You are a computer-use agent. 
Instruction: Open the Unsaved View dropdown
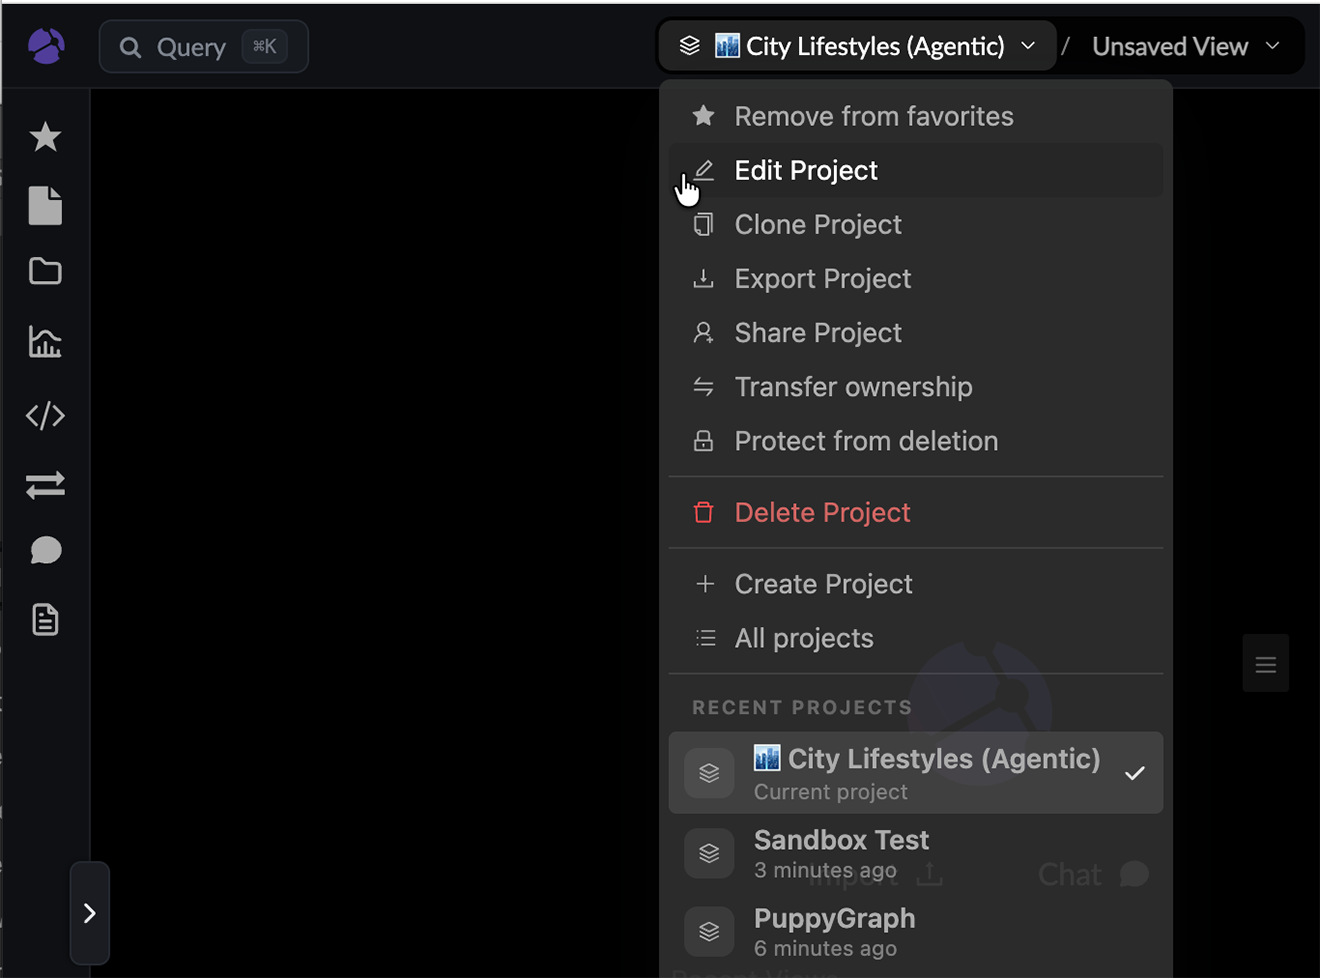1186,46
